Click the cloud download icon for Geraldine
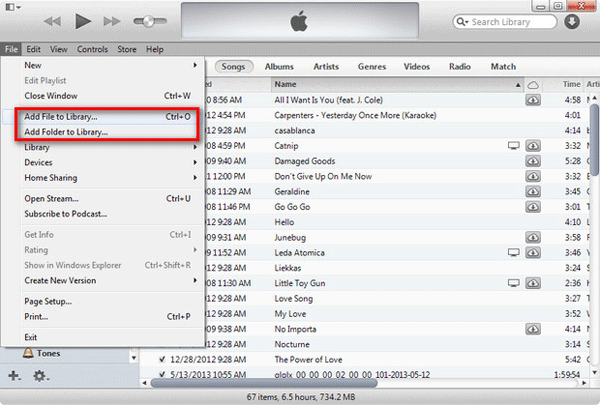The image size is (600, 405). (533, 191)
